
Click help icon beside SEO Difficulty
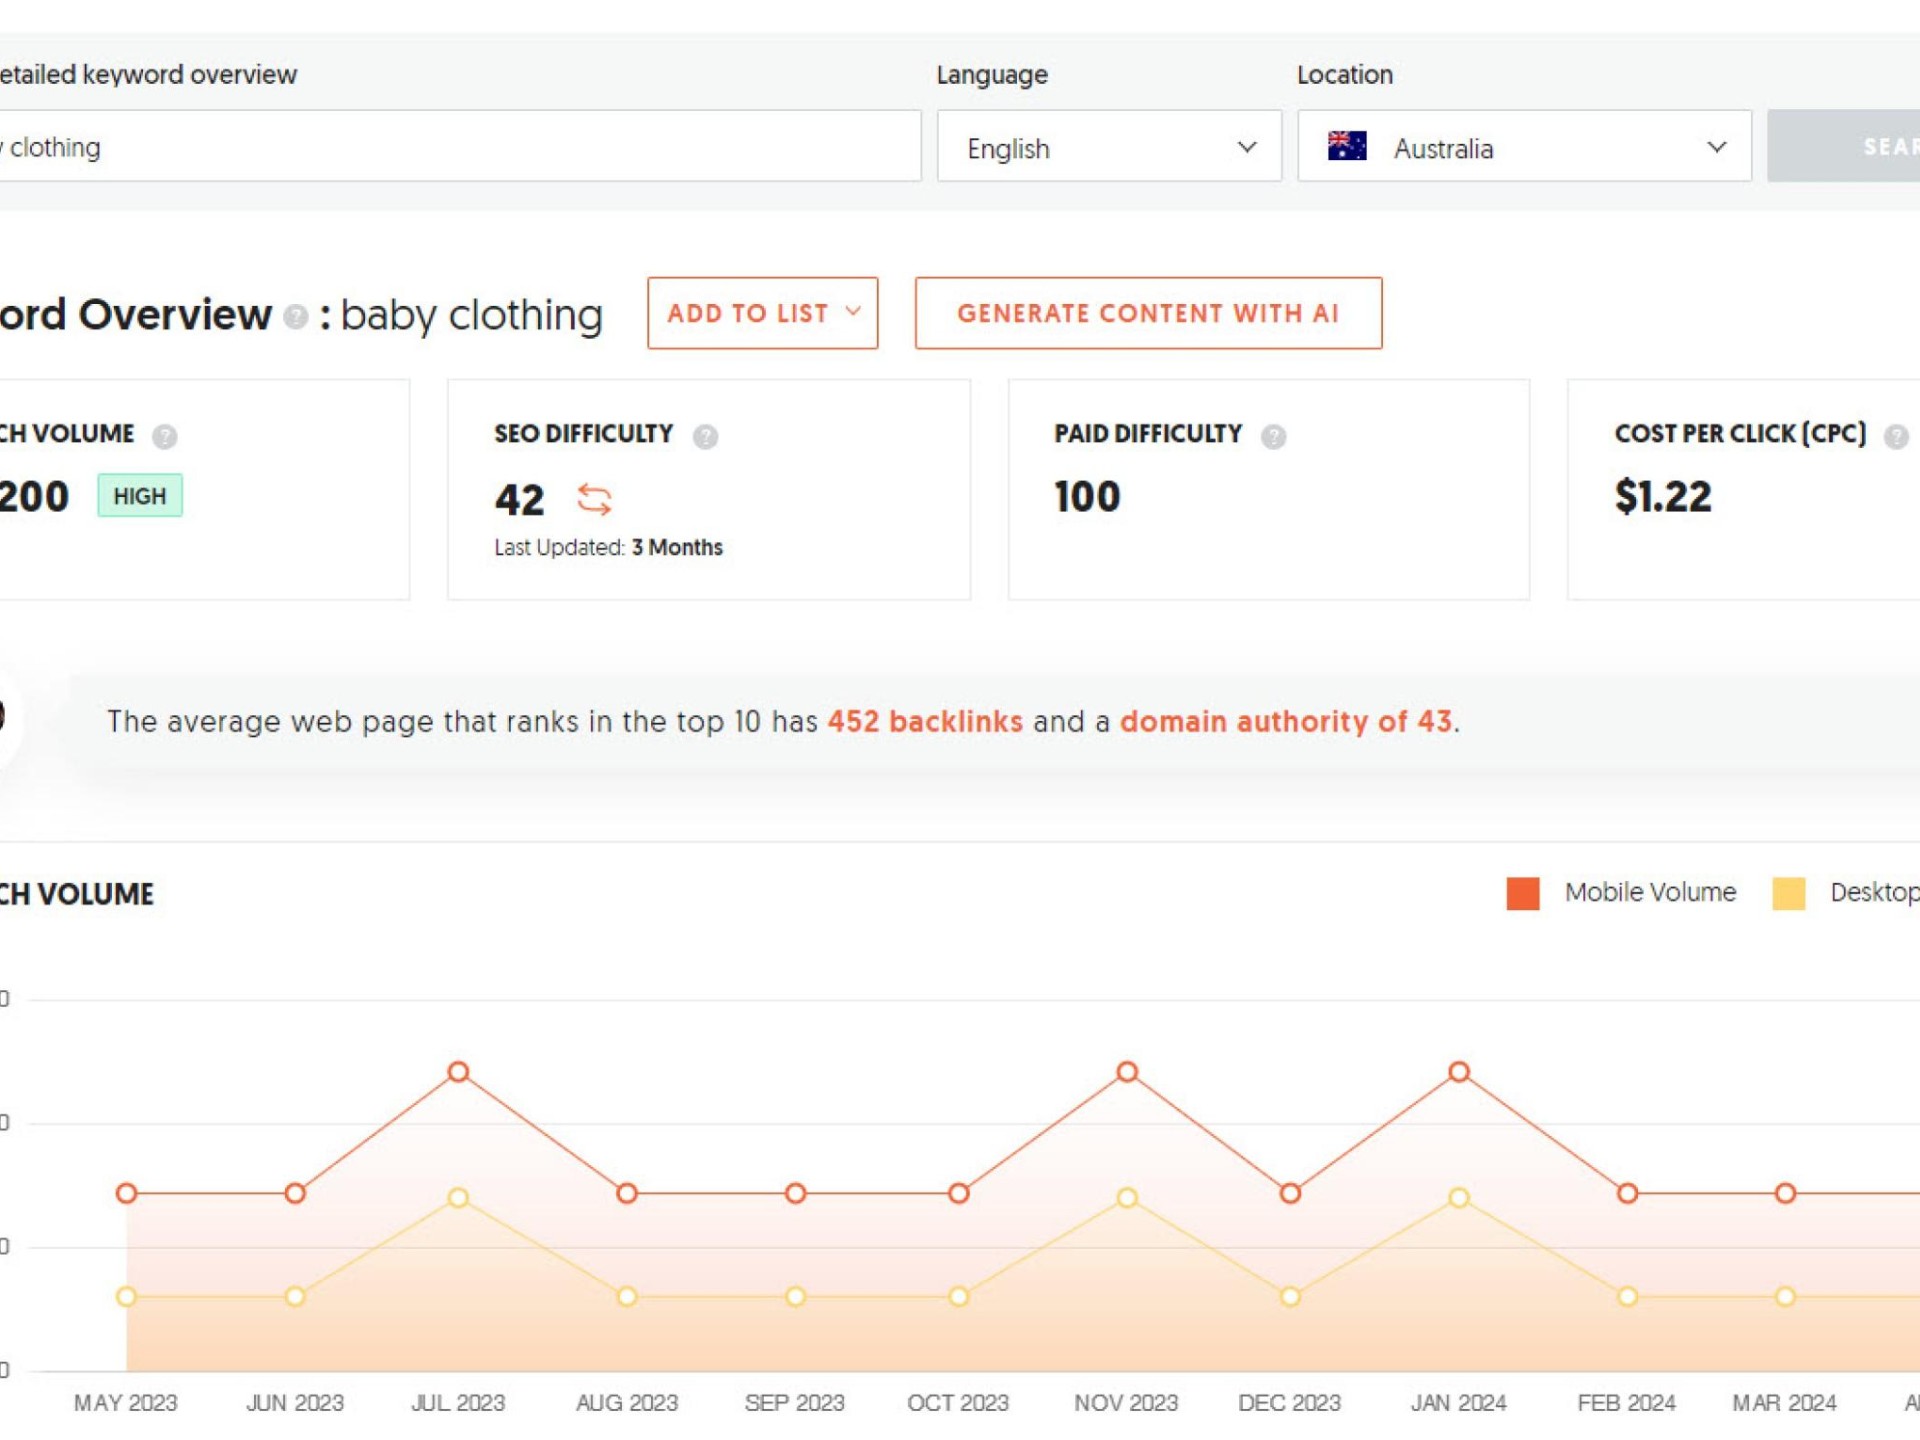pyautogui.click(x=705, y=436)
